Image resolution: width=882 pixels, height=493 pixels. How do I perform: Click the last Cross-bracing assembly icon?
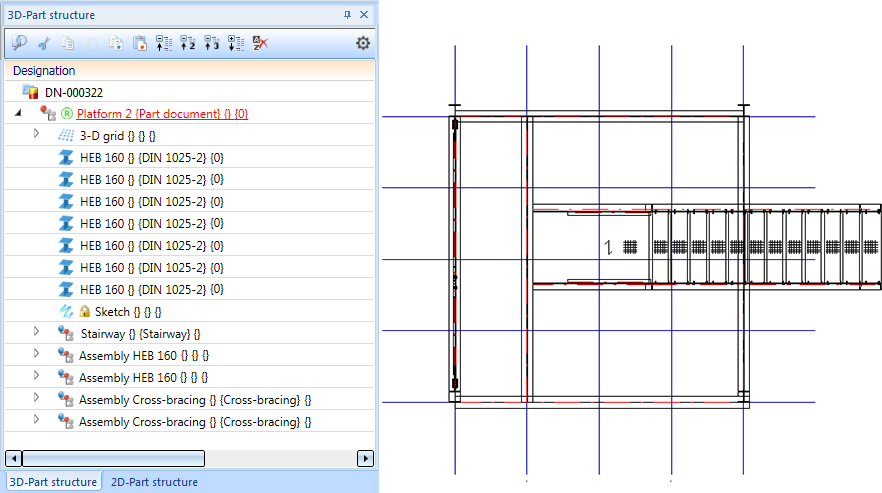66,422
